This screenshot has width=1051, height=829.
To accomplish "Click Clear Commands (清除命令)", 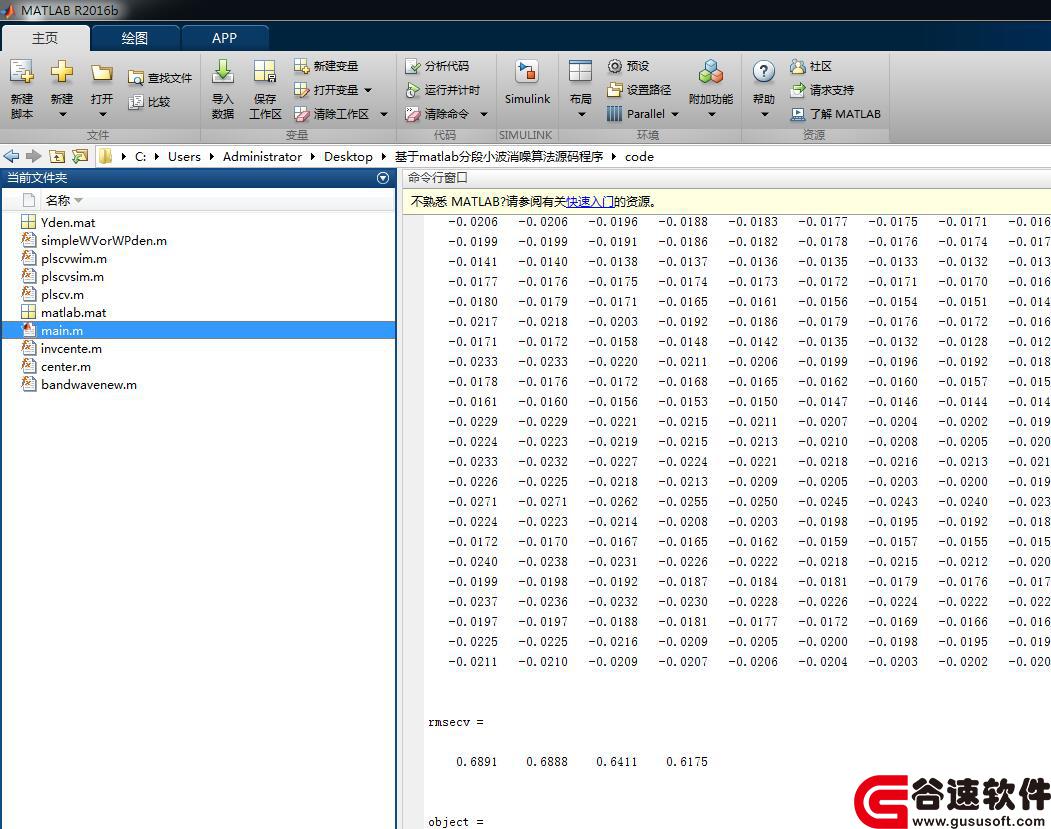I will (x=437, y=114).
